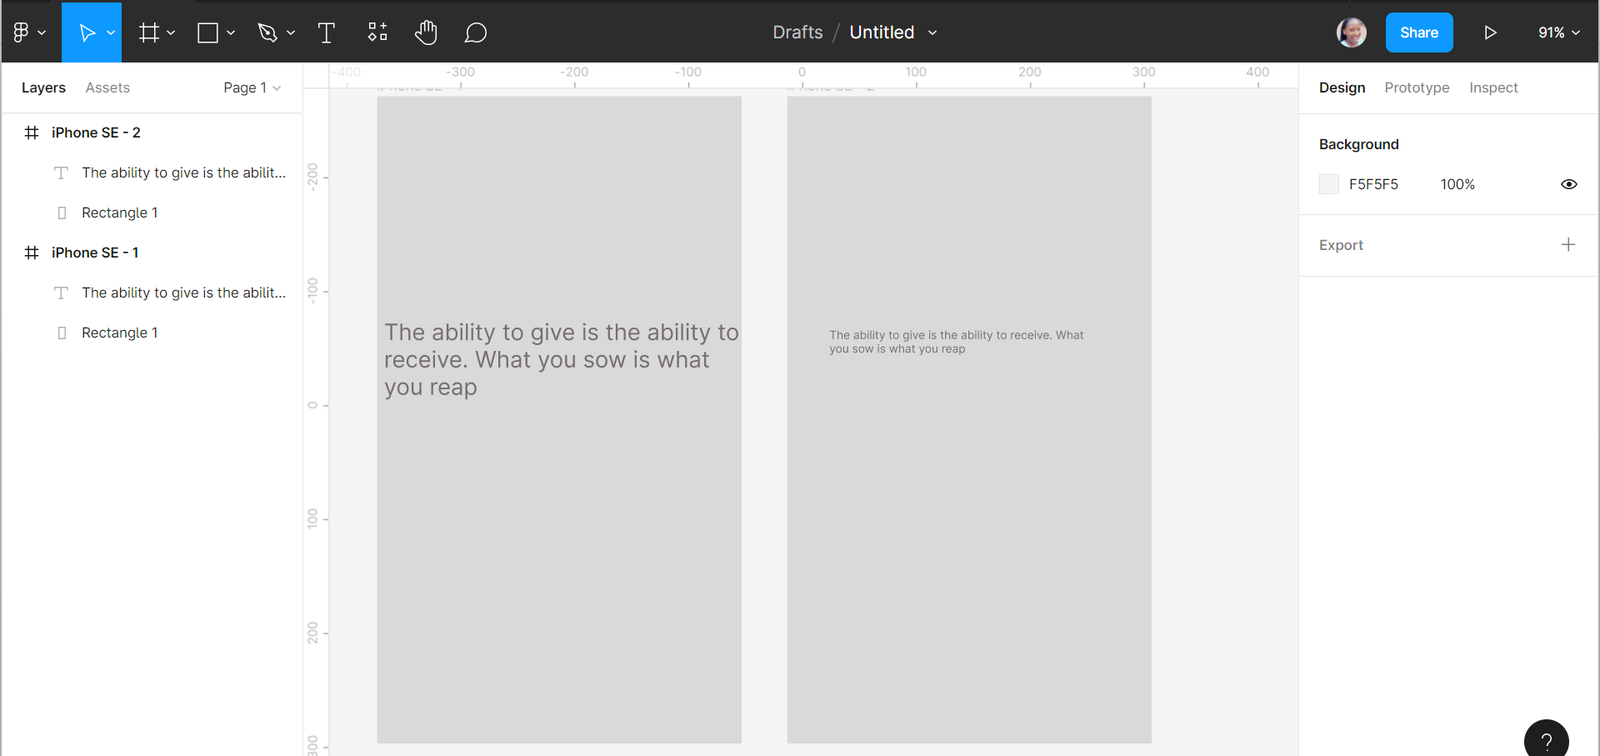Open the Figma main menu

click(28, 33)
